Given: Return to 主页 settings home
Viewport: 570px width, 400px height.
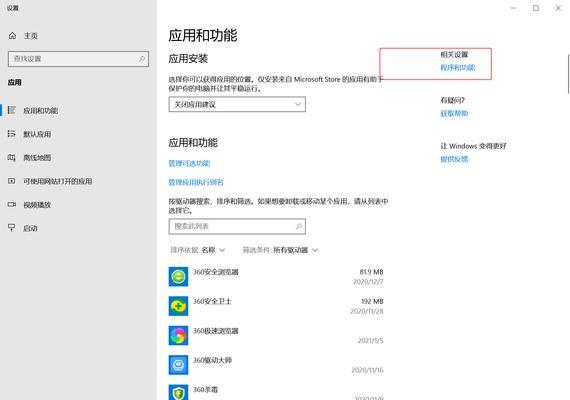Looking at the screenshot, I should pyautogui.click(x=31, y=36).
